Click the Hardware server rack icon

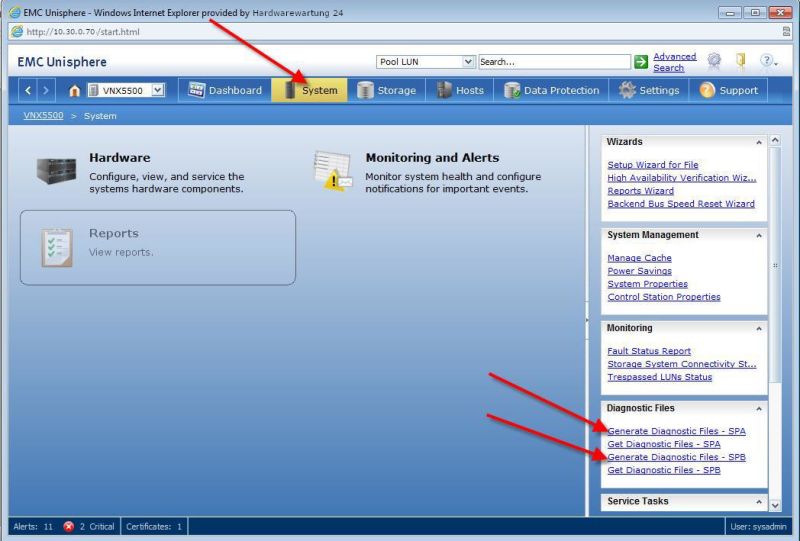(56, 170)
